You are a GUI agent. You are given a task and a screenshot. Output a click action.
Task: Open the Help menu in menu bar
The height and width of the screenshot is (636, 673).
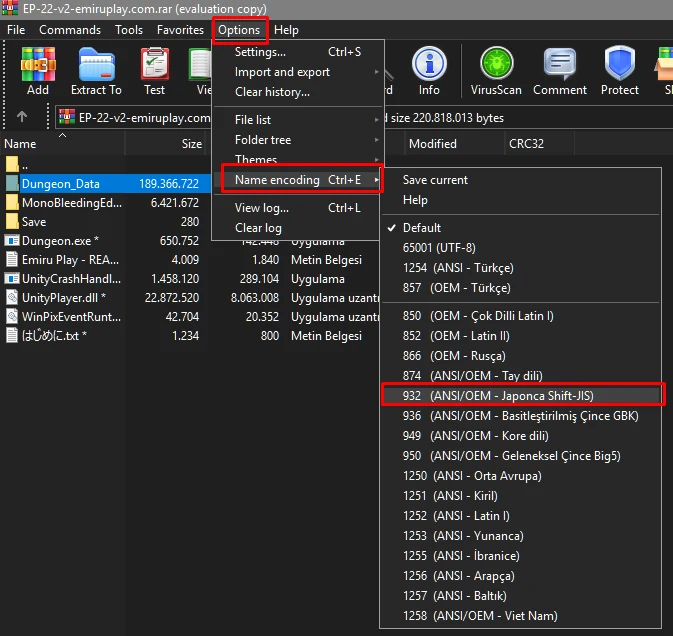(x=286, y=30)
